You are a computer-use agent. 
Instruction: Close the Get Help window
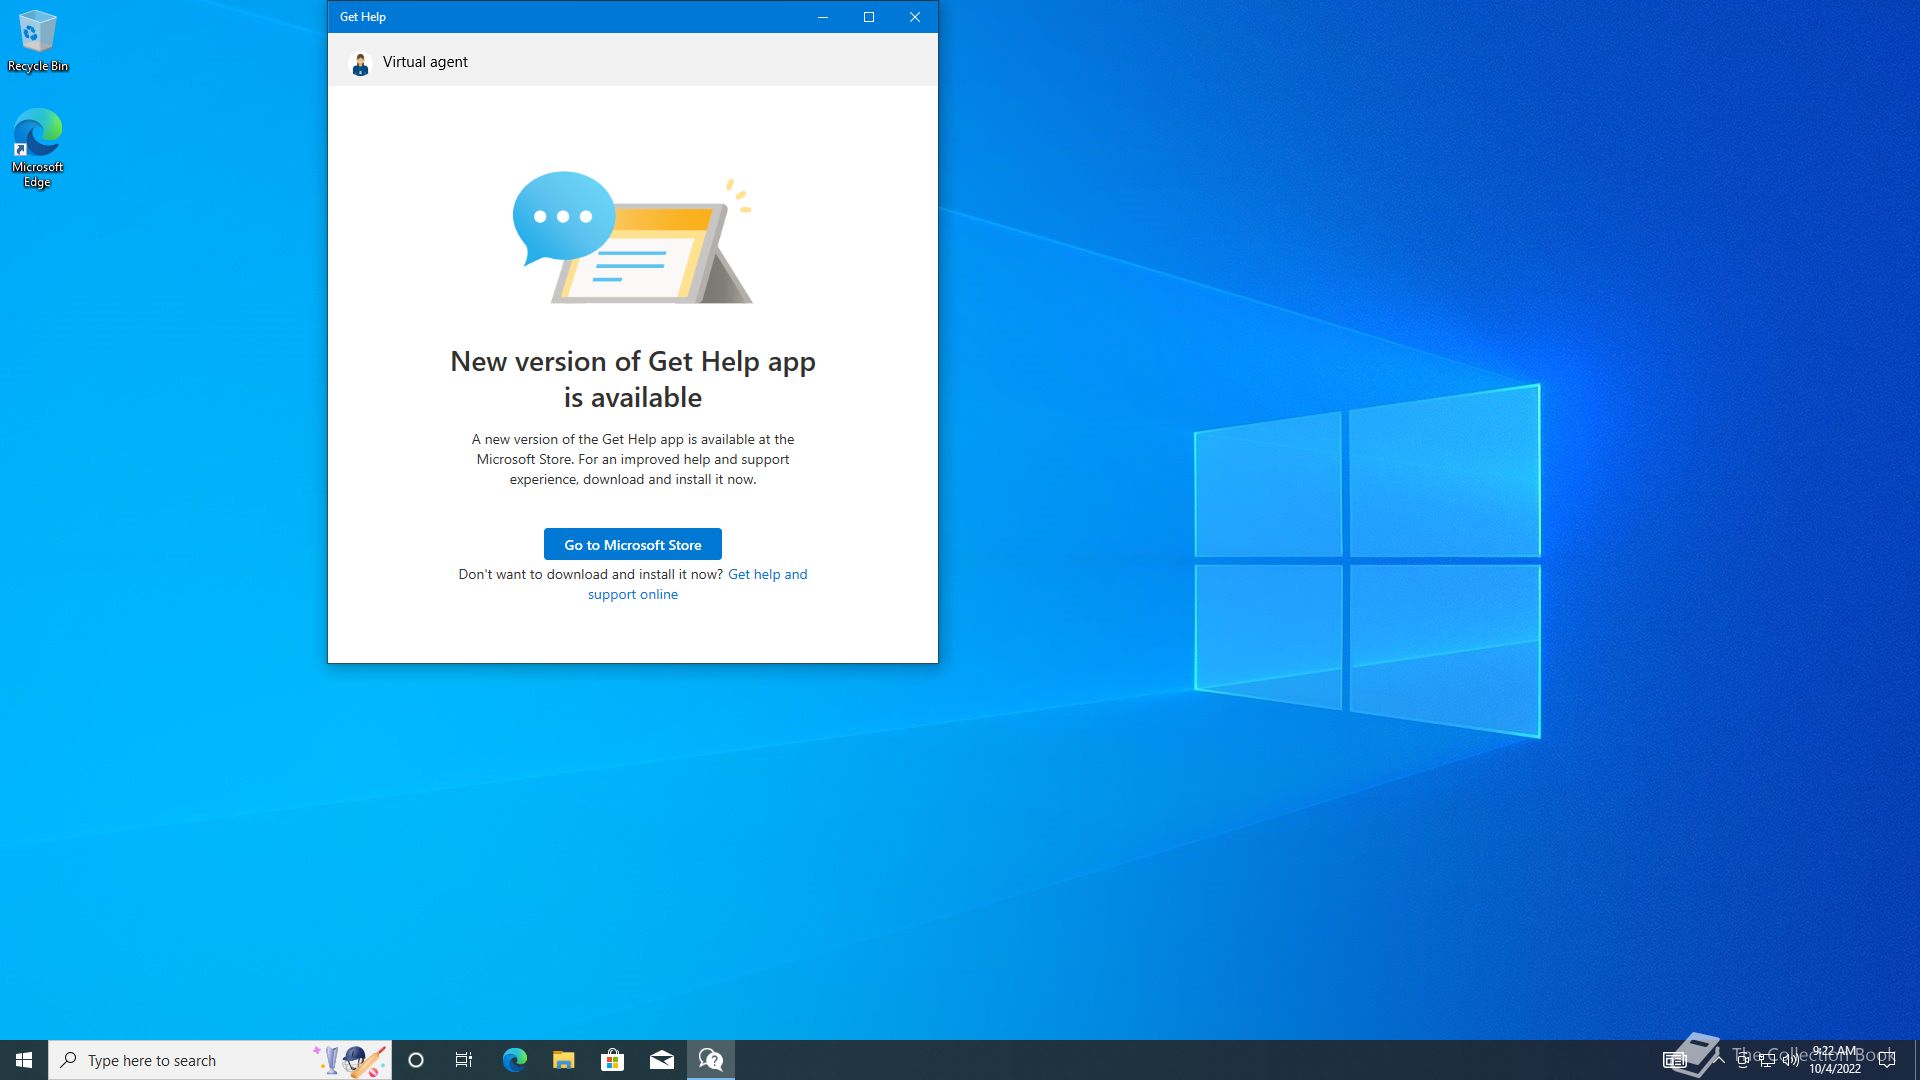point(914,17)
